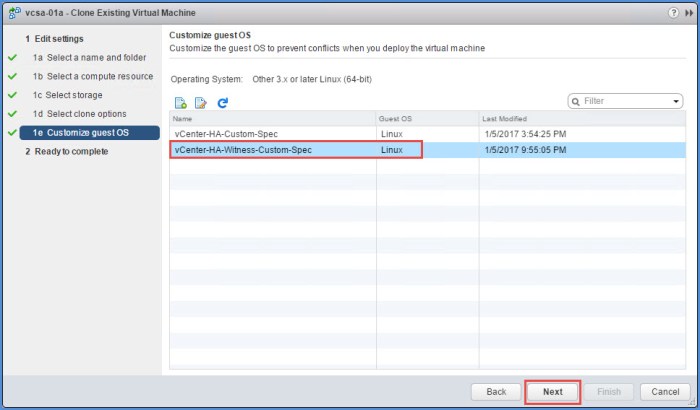
Task: Click the green checkmark beside step 1c
Action: point(12,95)
